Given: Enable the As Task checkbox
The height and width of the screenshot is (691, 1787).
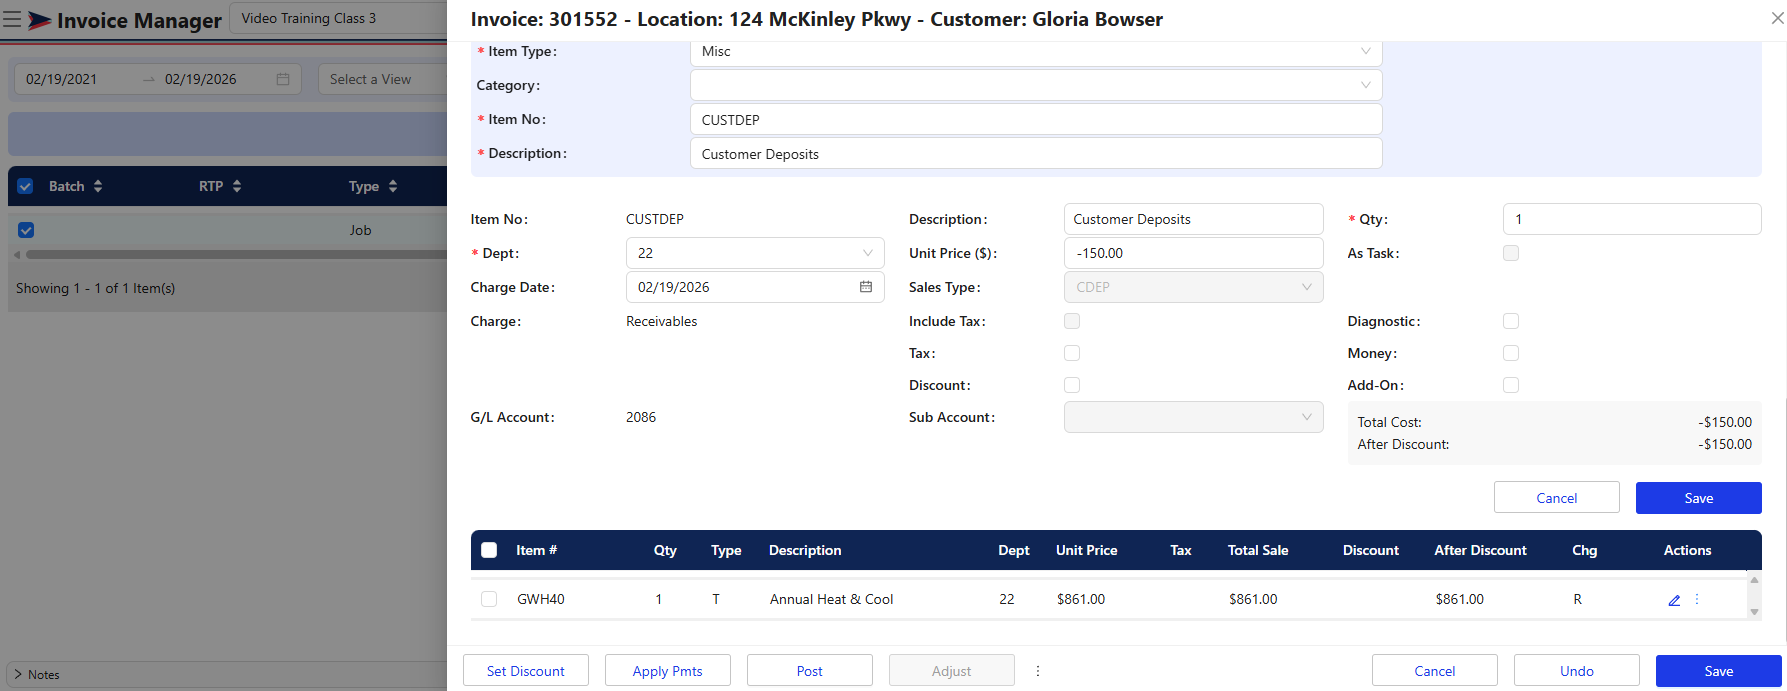Looking at the screenshot, I should coord(1510,253).
